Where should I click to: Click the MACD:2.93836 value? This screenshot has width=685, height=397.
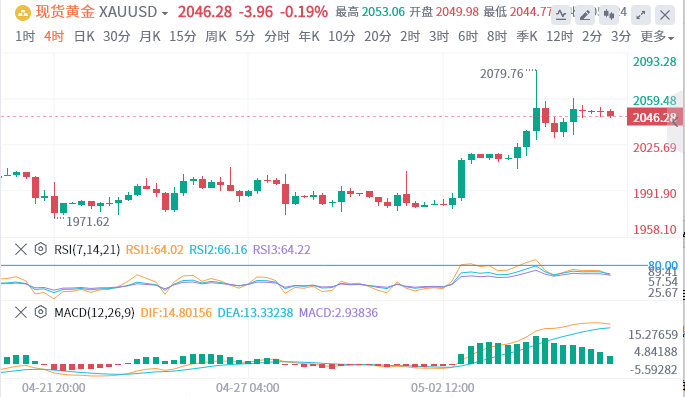[338, 313]
